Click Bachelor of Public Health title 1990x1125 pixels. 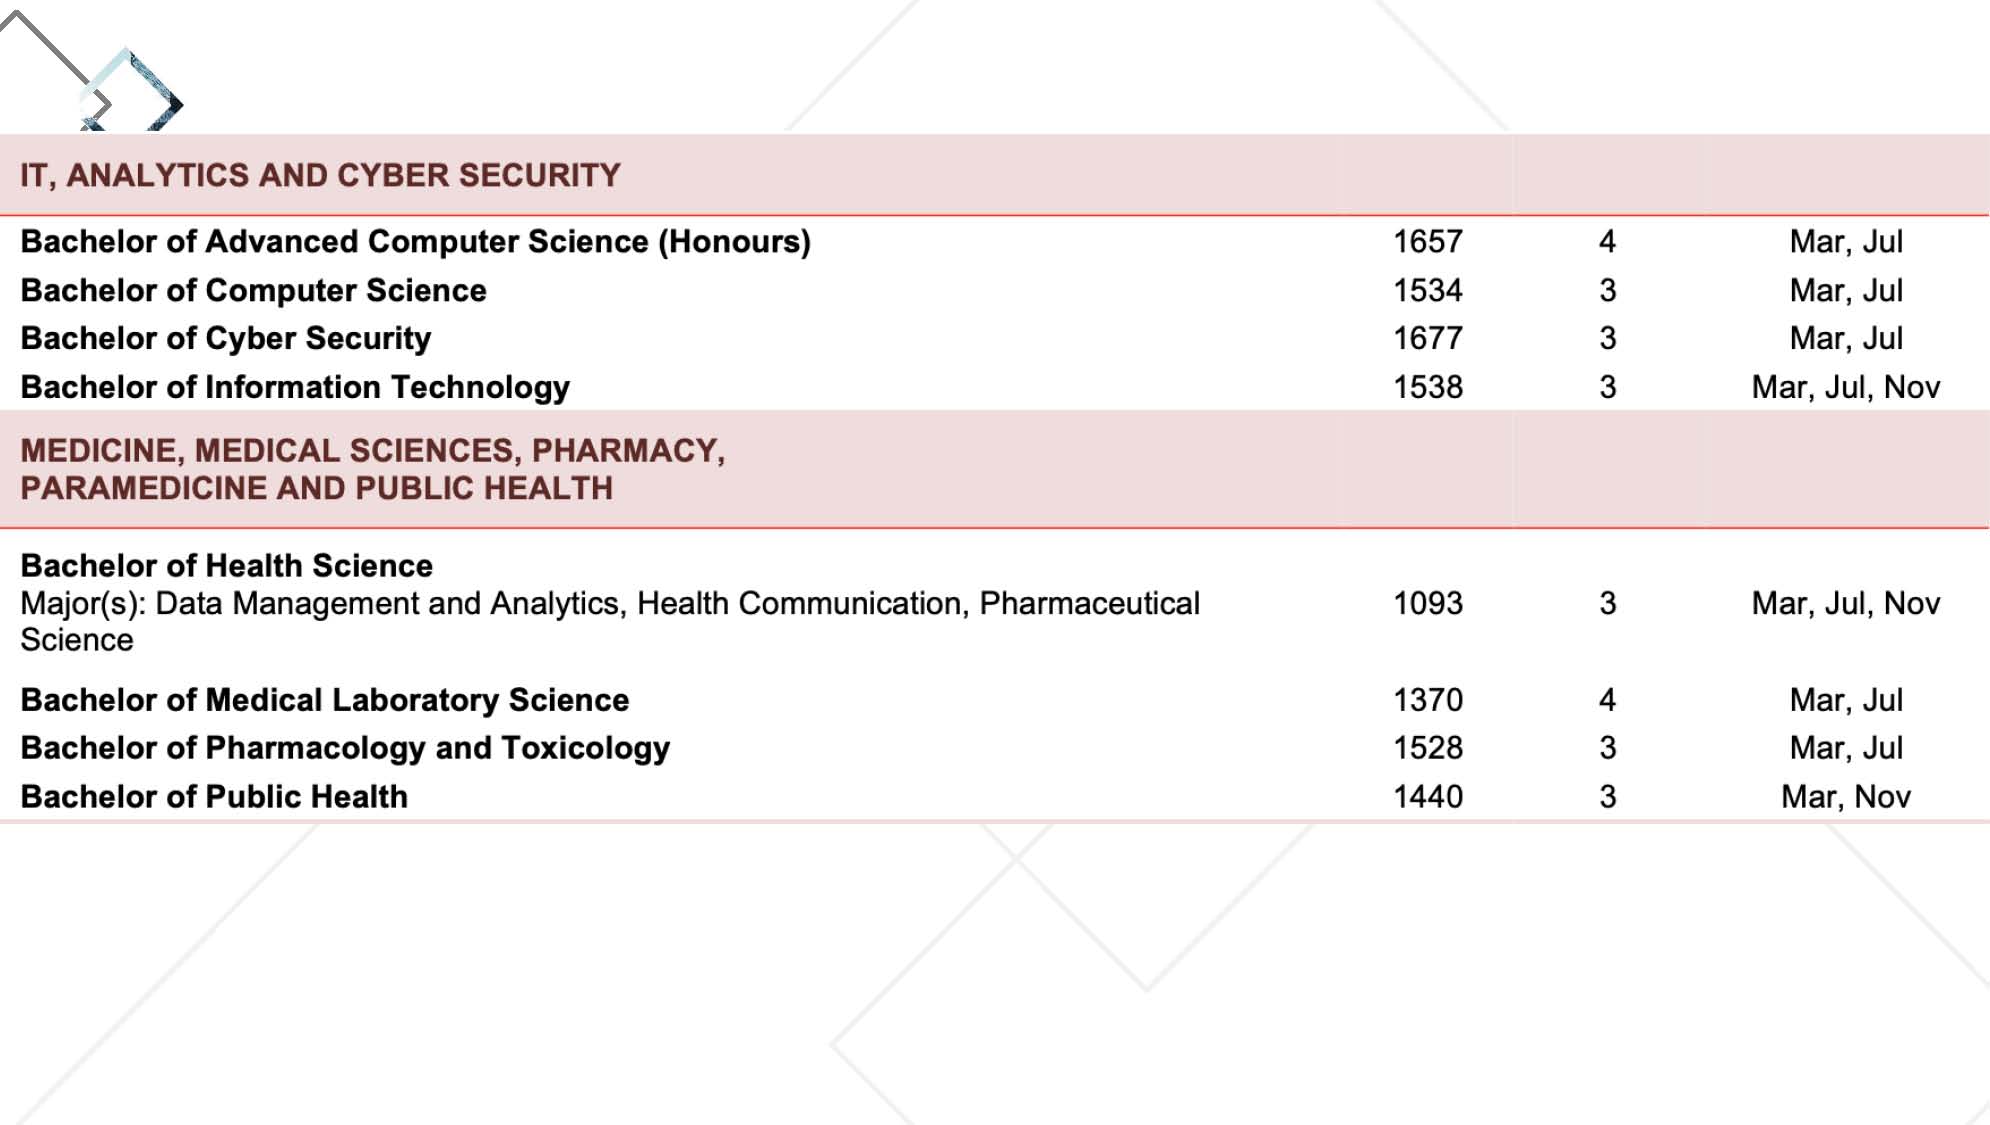[x=214, y=797]
